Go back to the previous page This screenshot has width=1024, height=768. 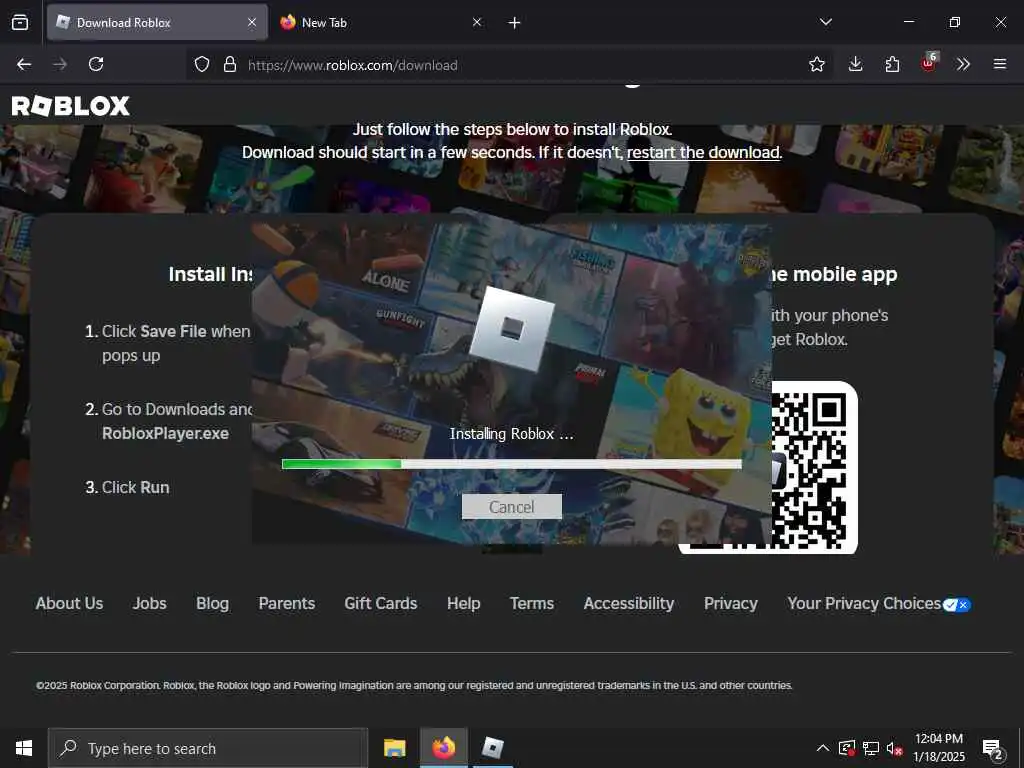[x=24, y=64]
